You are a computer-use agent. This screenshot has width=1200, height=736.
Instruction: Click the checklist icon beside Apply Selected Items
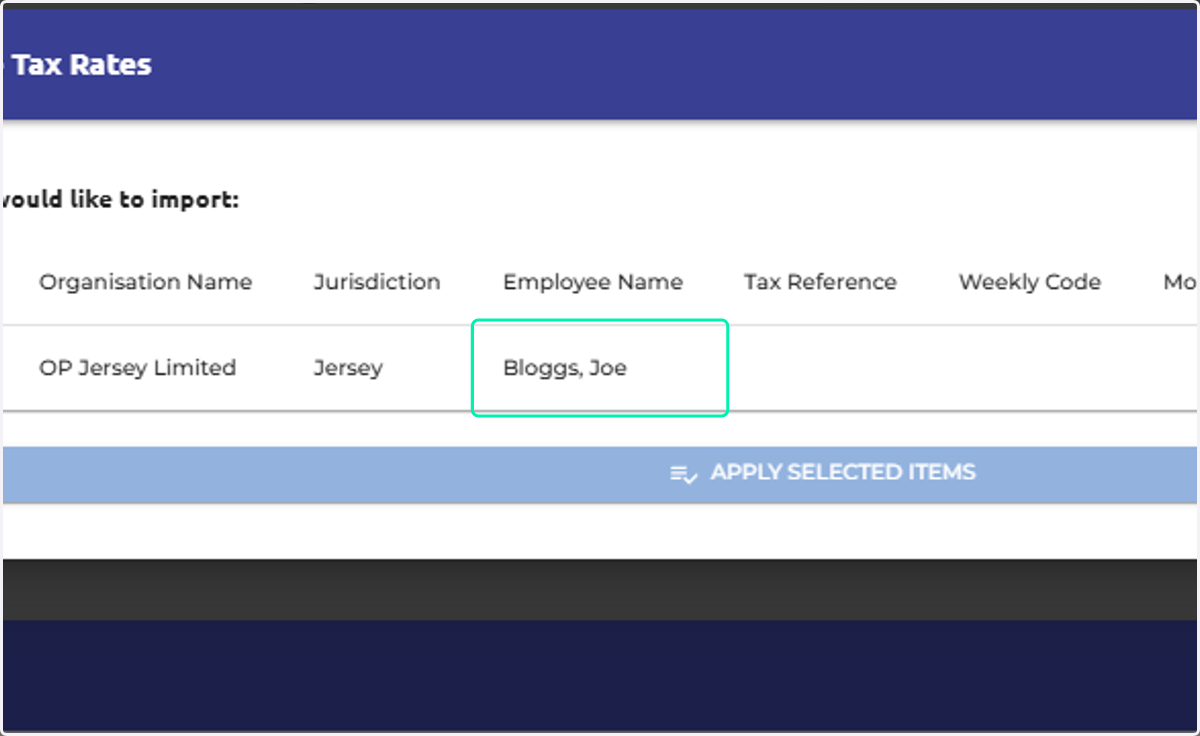(684, 474)
